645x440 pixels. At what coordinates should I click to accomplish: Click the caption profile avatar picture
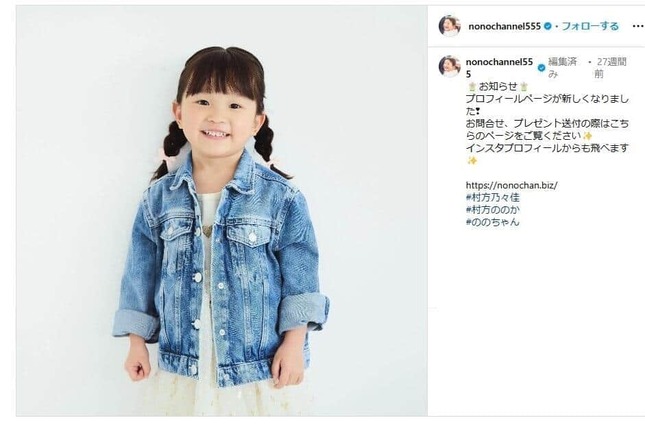pyautogui.click(x=450, y=67)
